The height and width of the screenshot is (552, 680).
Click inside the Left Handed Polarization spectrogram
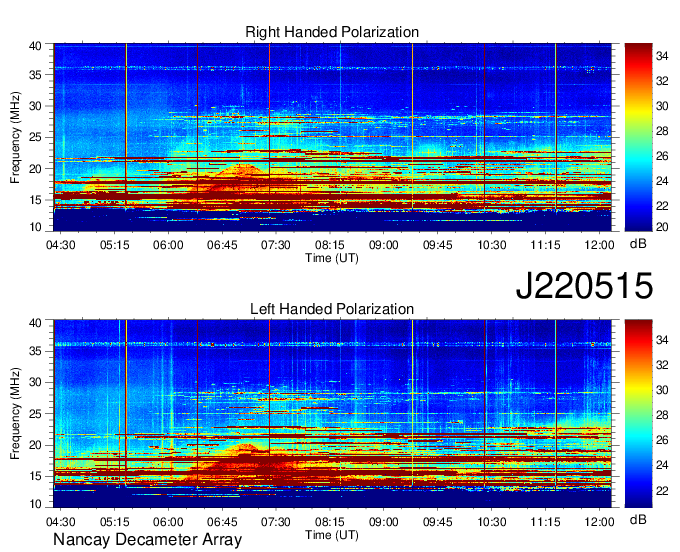coord(332,414)
